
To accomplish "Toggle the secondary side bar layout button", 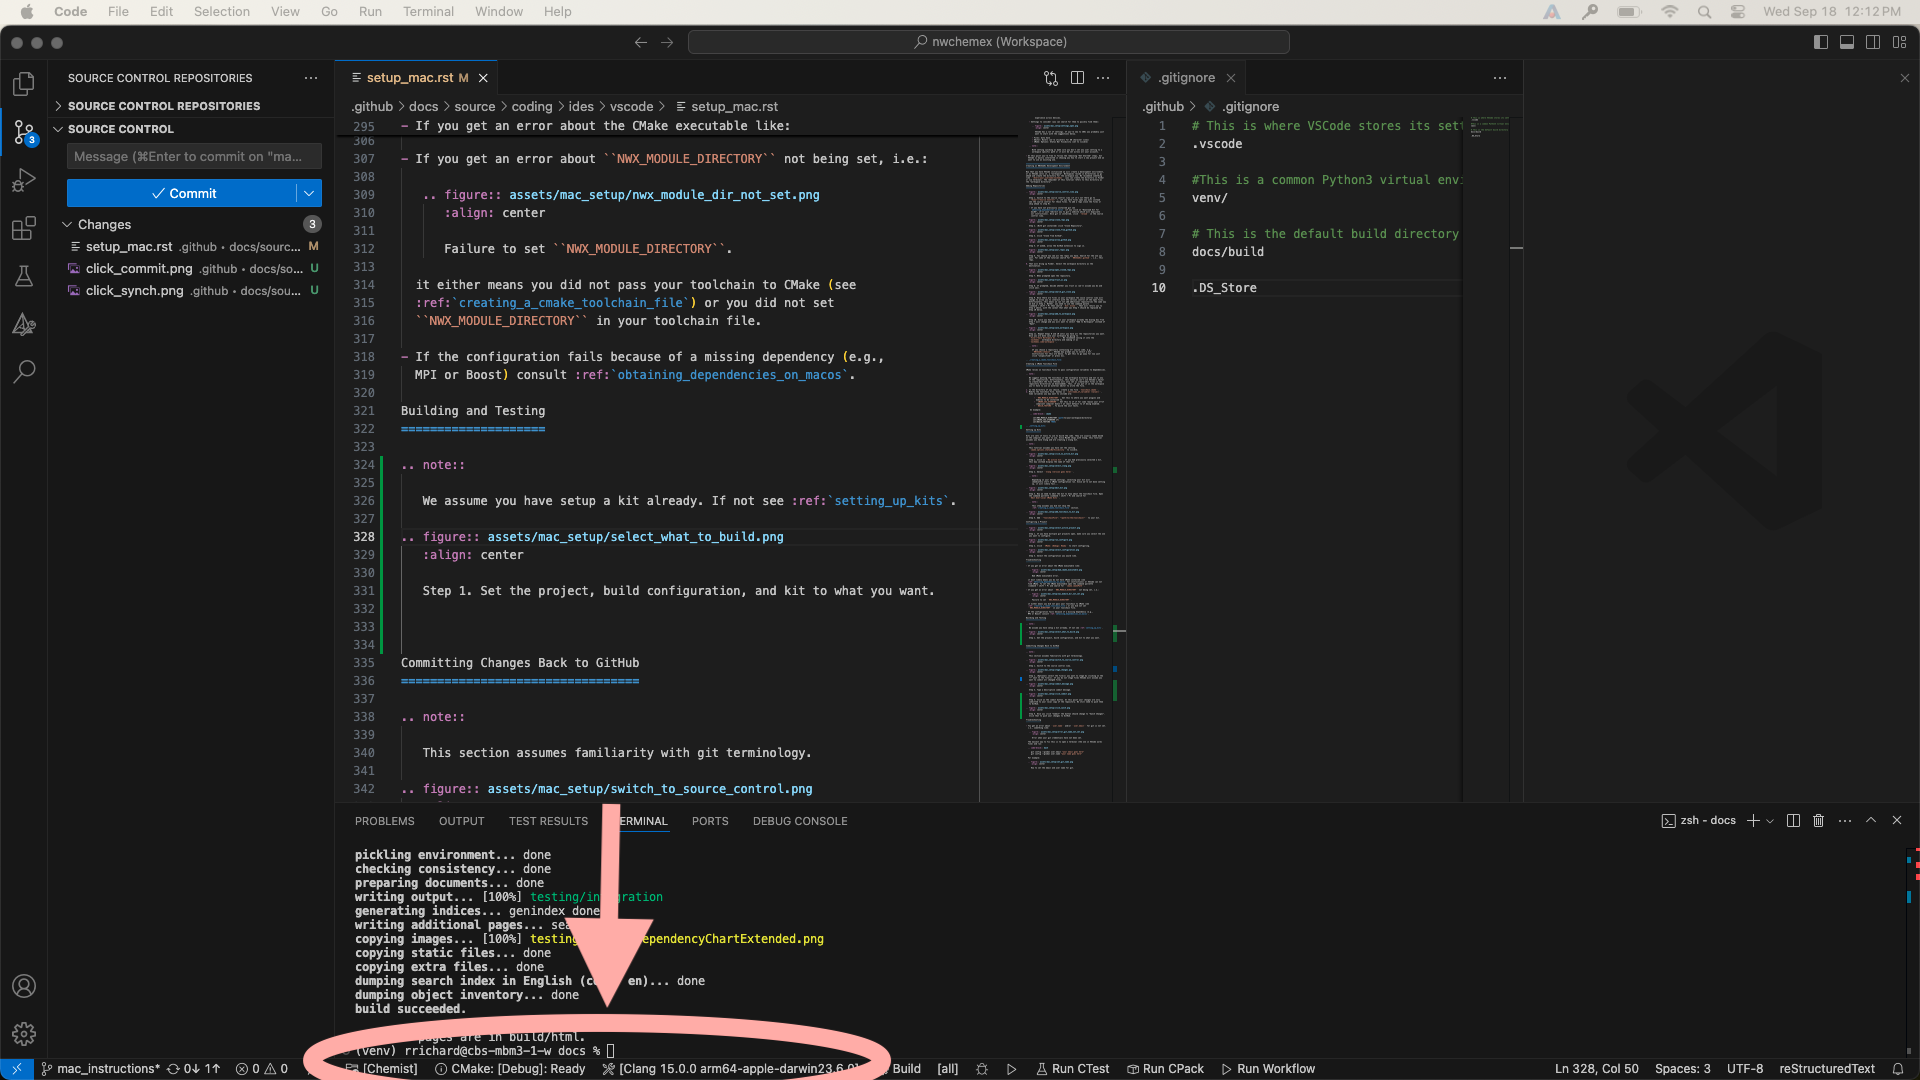I will [x=1873, y=42].
